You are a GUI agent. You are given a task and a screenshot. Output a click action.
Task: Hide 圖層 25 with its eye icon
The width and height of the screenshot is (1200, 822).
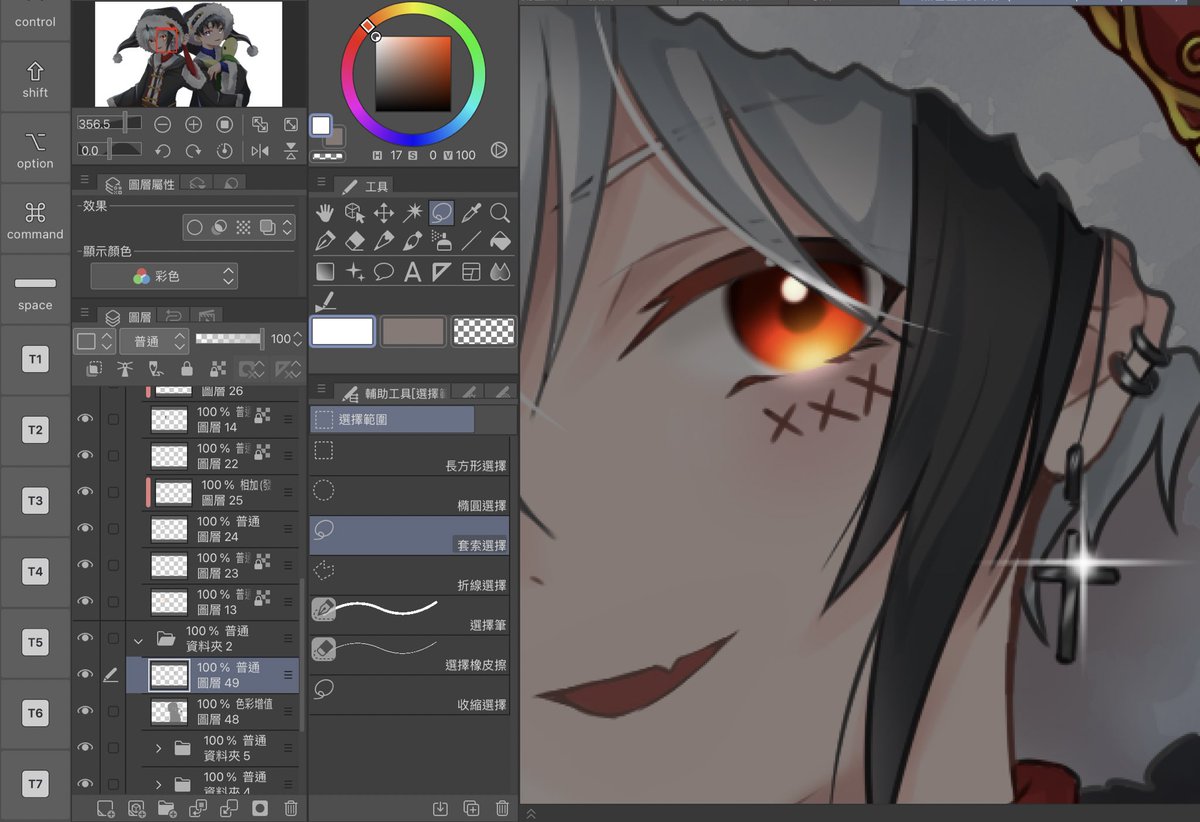pyautogui.click(x=85, y=491)
